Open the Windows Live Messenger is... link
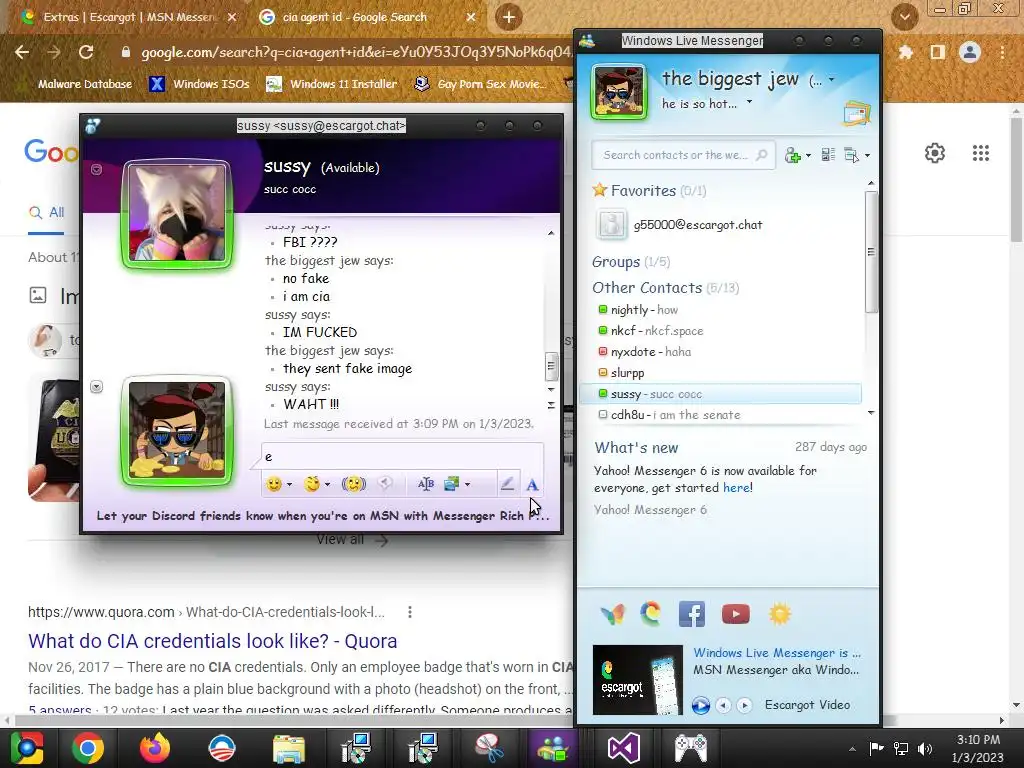This screenshot has height=768, width=1024. (777, 653)
